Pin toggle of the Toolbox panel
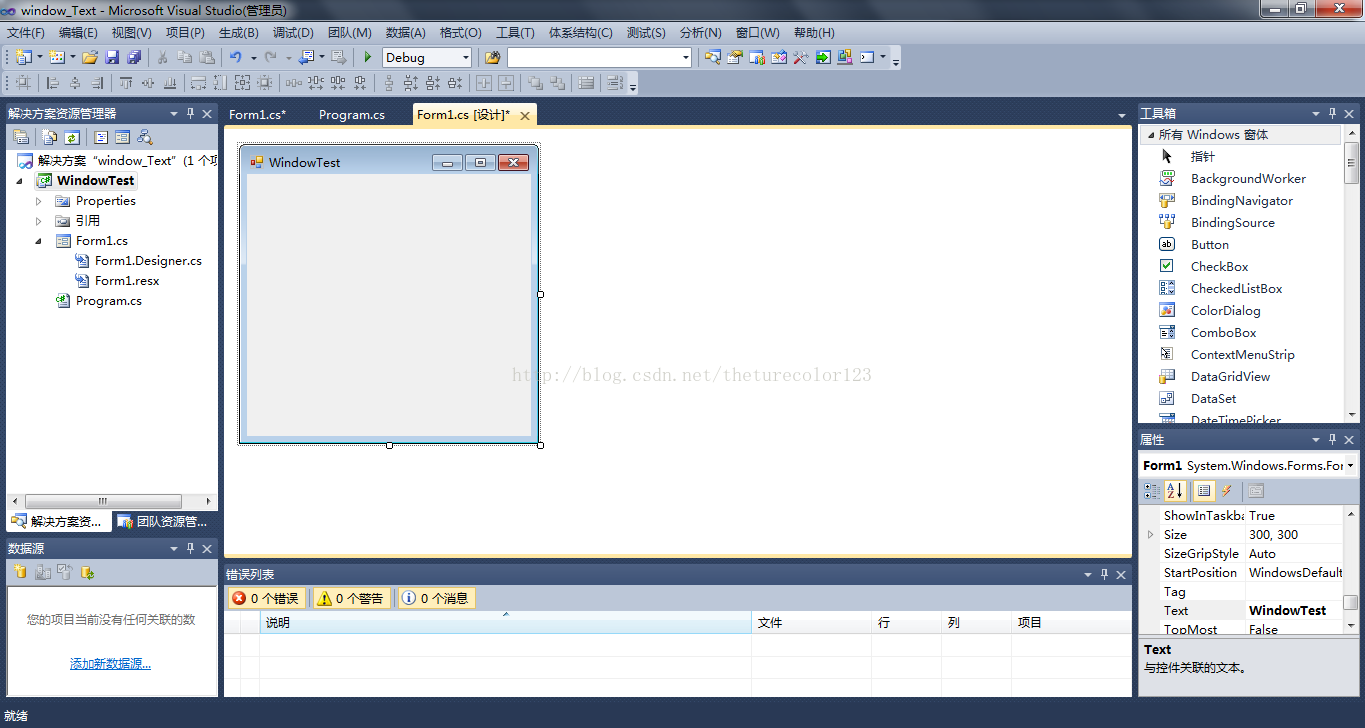The height and width of the screenshot is (728, 1365). tap(1332, 113)
